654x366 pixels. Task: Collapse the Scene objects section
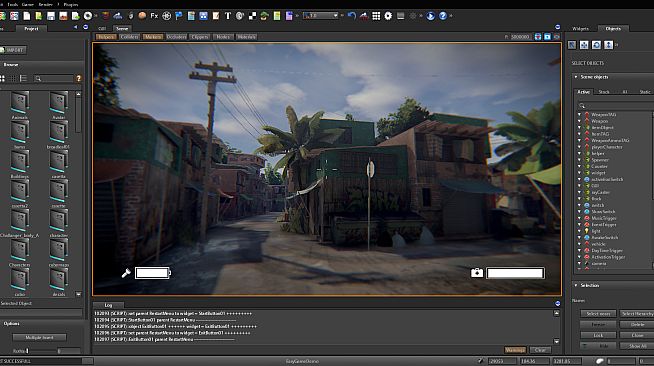point(576,77)
